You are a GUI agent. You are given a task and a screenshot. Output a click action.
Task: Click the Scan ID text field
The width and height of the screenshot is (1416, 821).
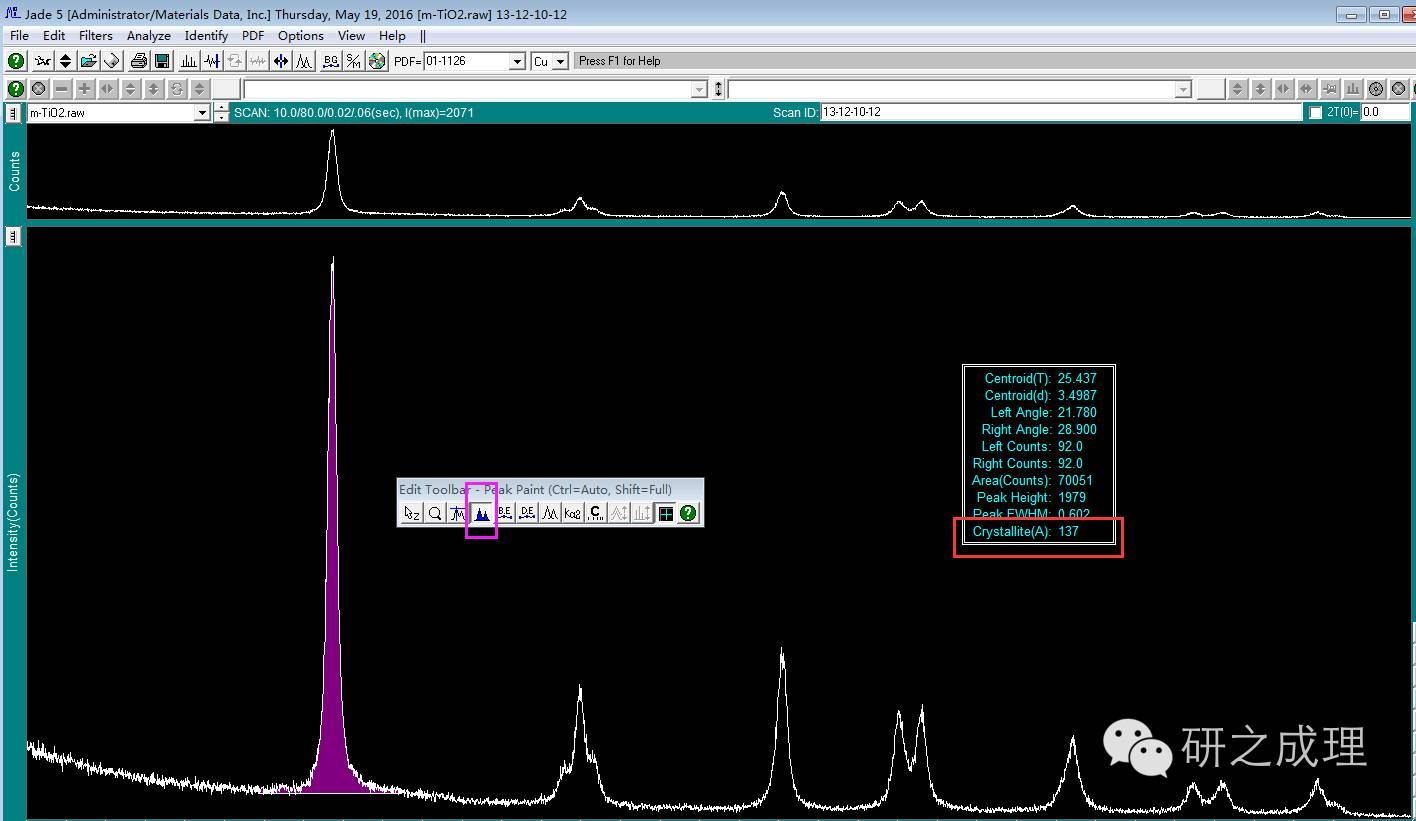click(1060, 112)
